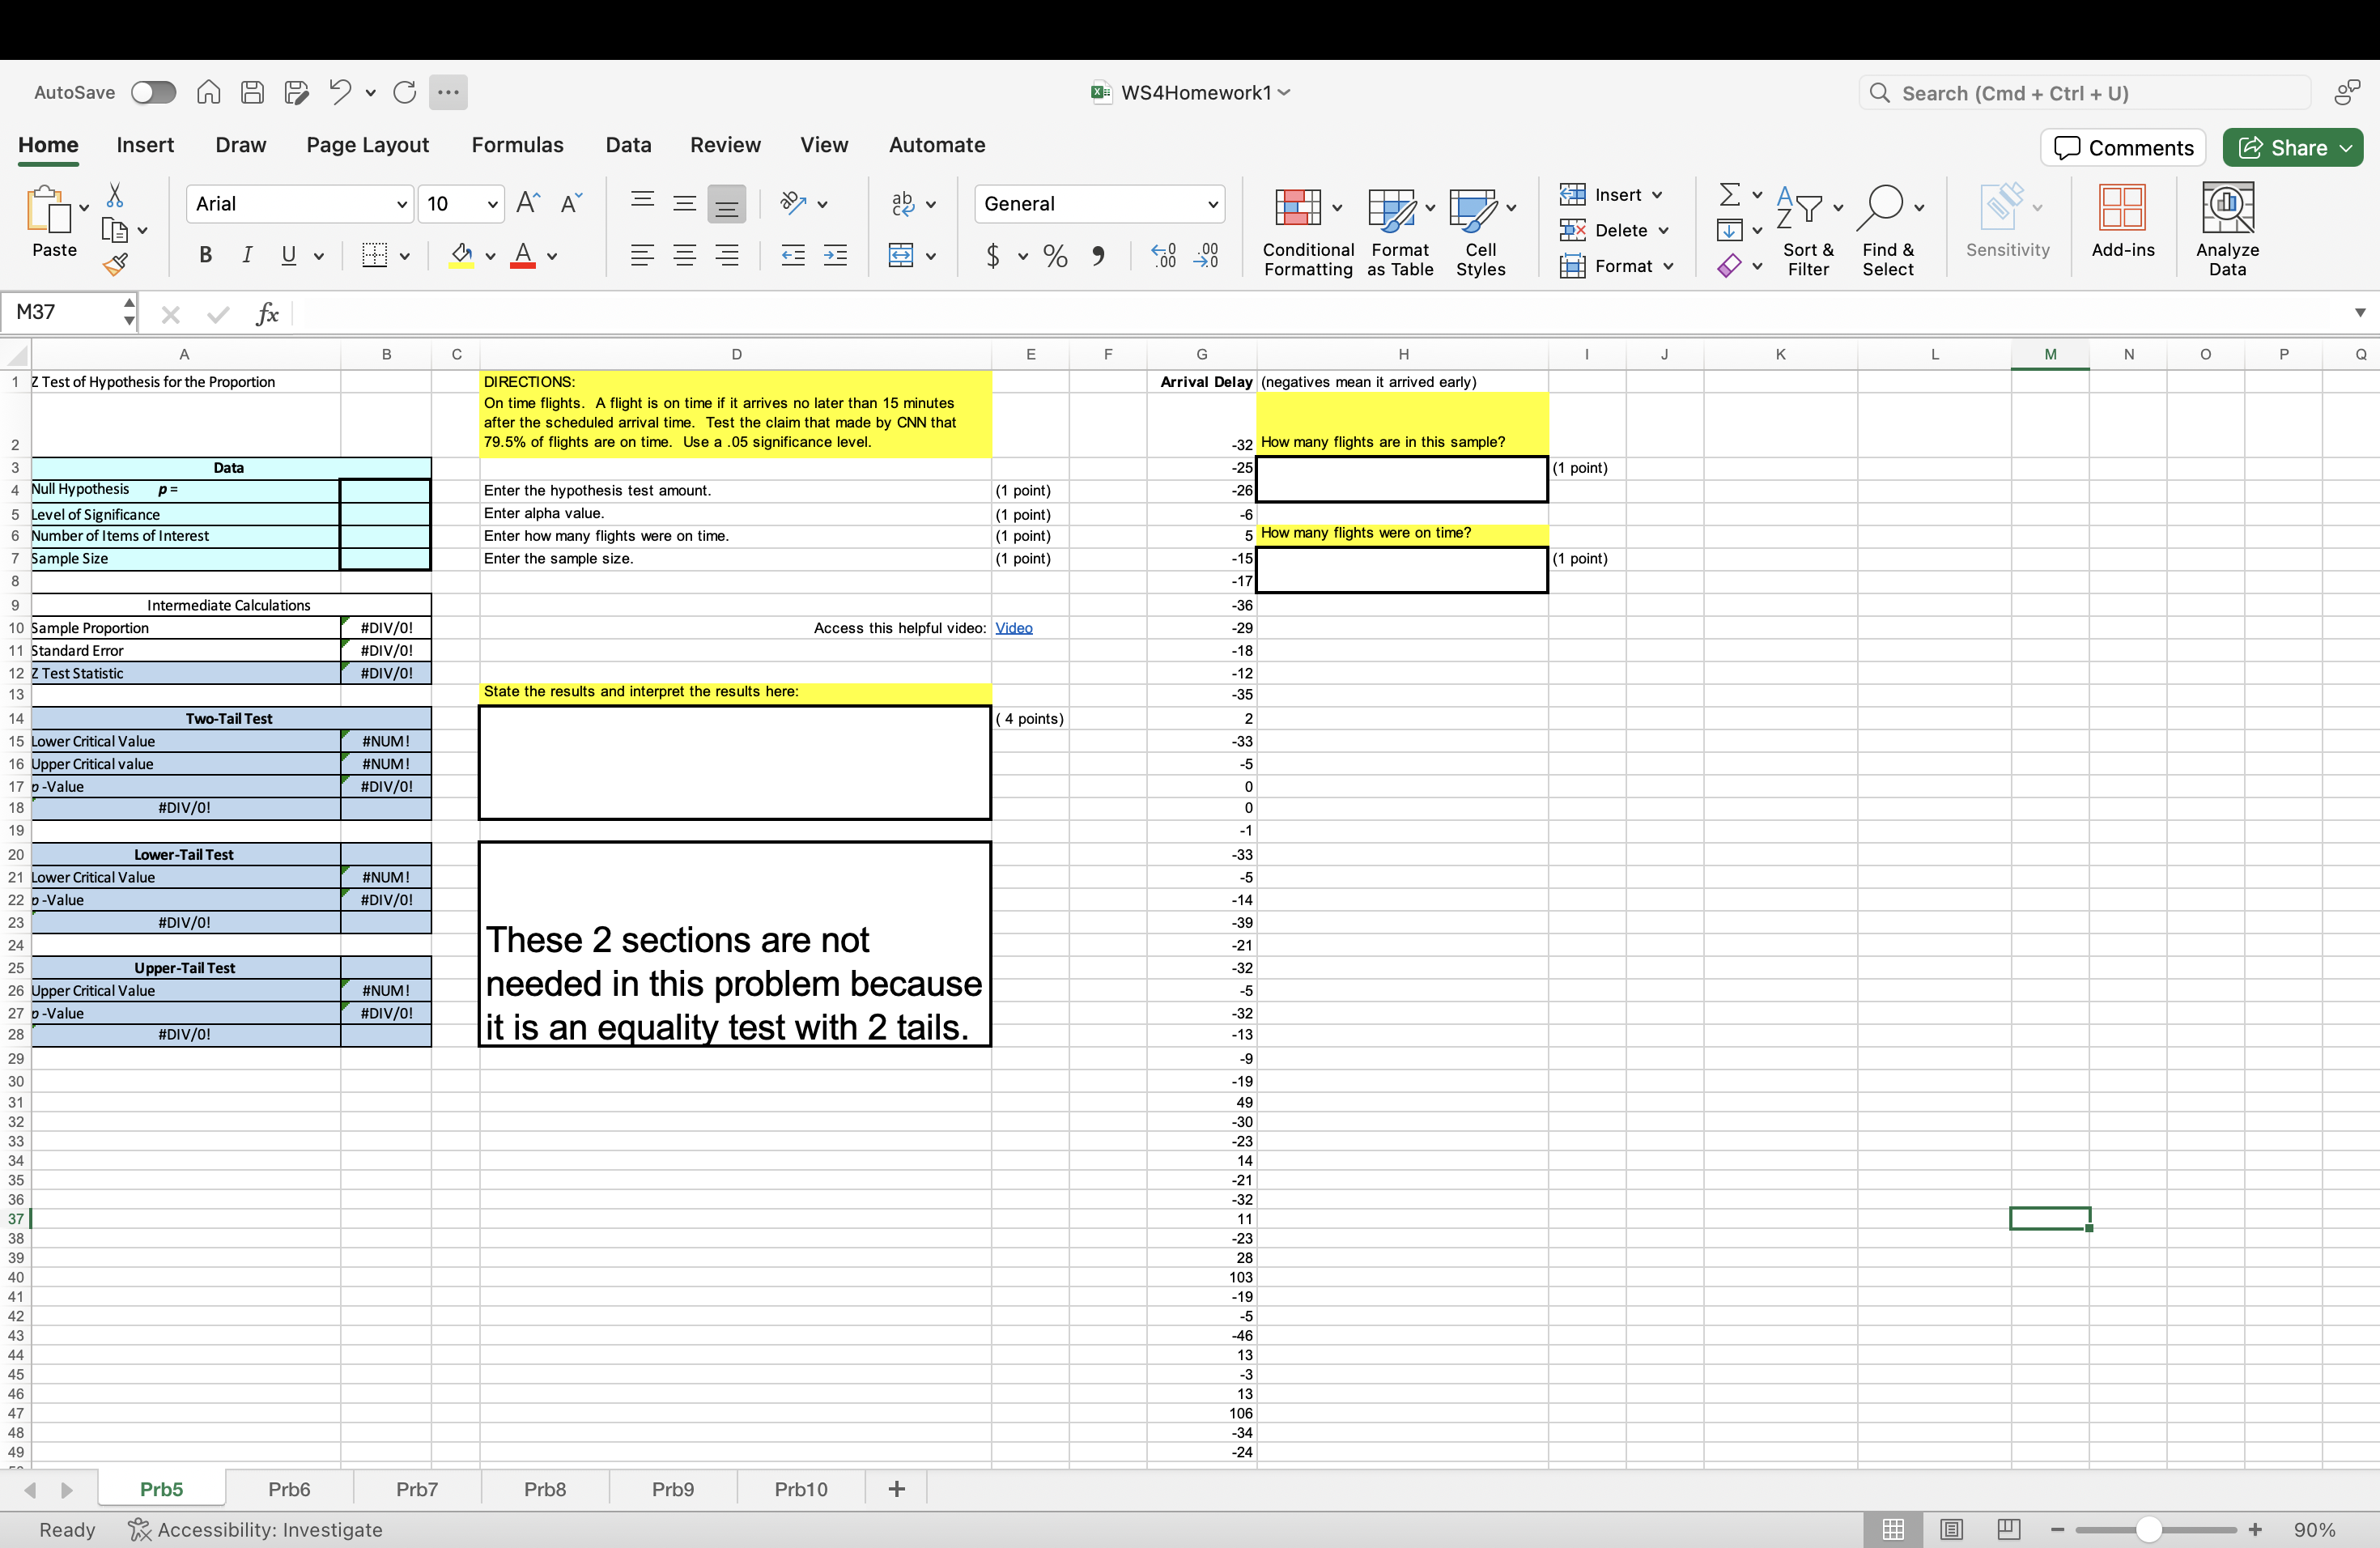Enable AutoSave
This screenshot has height=1548, width=2380.
tap(153, 92)
